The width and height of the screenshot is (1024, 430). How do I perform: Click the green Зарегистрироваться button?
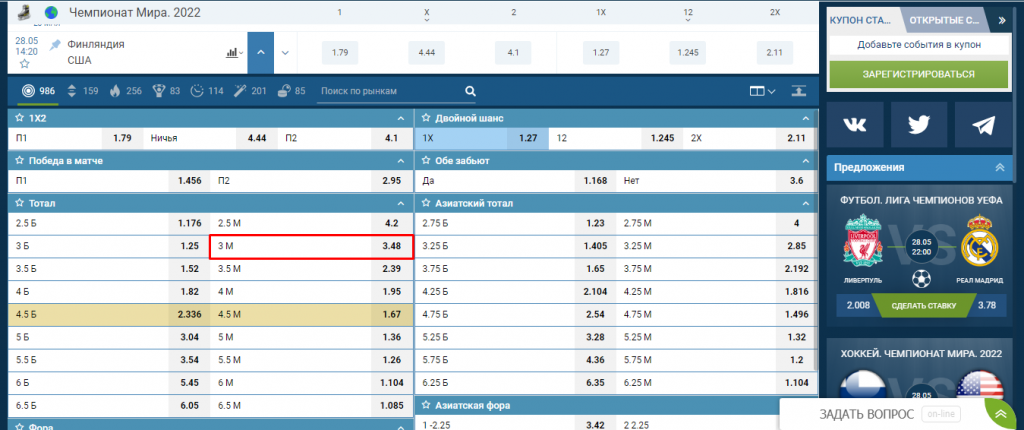pyautogui.click(x=917, y=73)
